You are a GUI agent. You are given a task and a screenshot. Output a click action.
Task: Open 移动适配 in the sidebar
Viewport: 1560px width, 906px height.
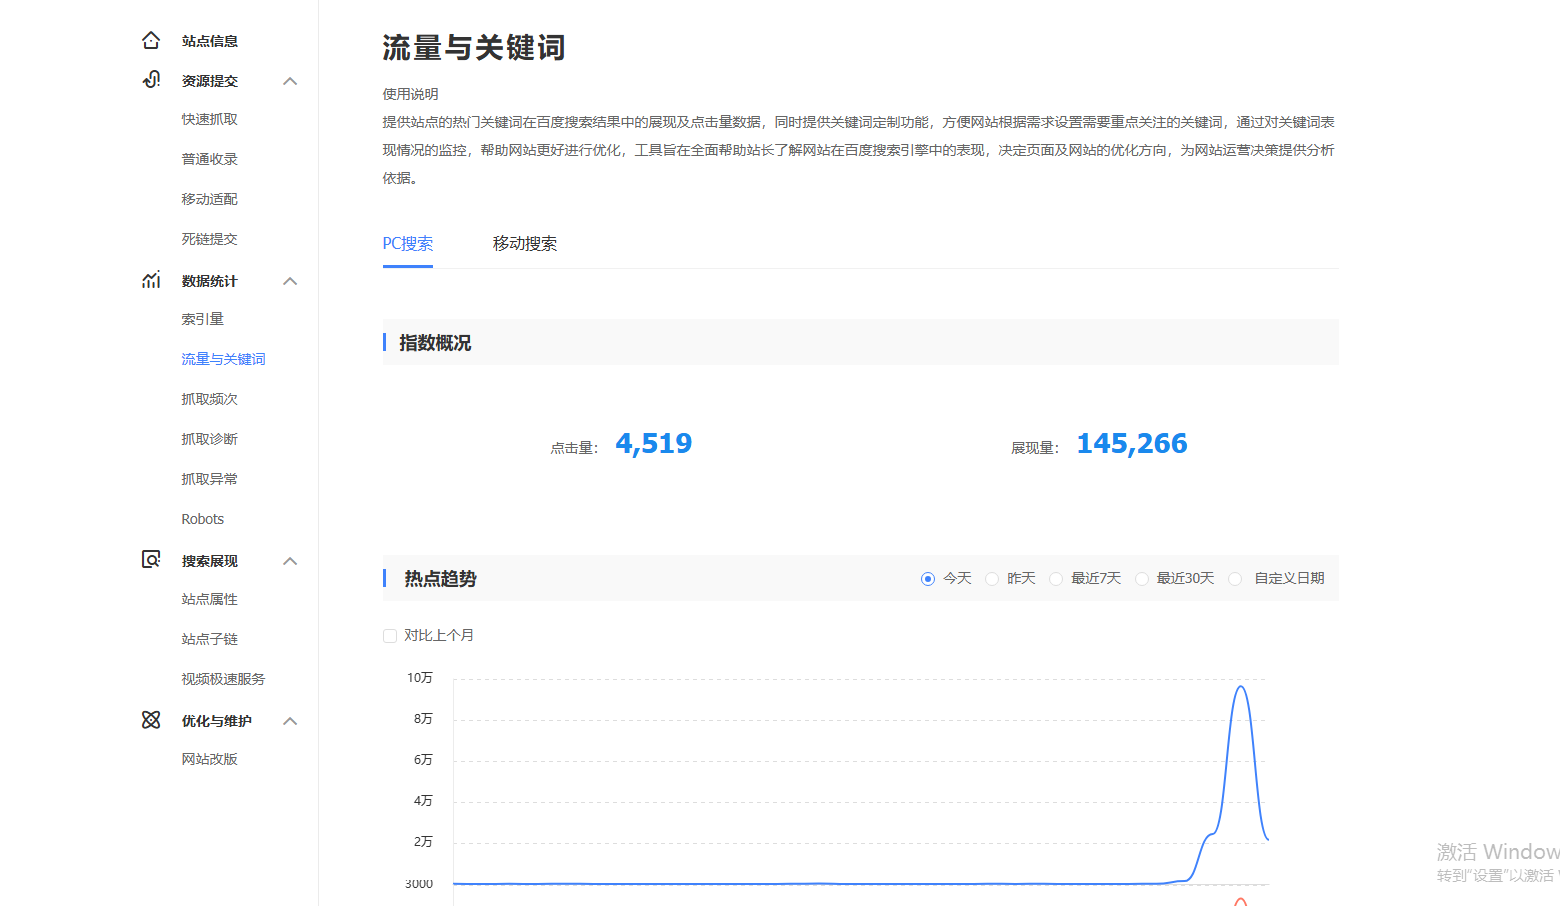tap(210, 199)
